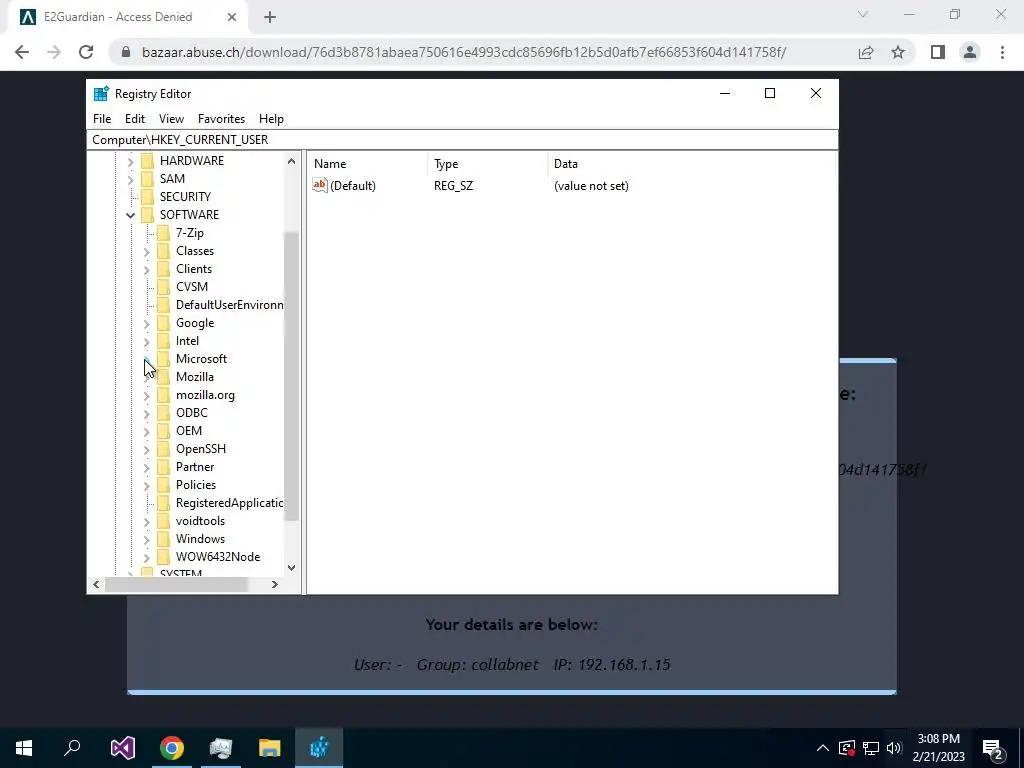This screenshot has width=1024, height=768.
Task: Select the 7-Zip folder icon
Action: (x=163, y=233)
